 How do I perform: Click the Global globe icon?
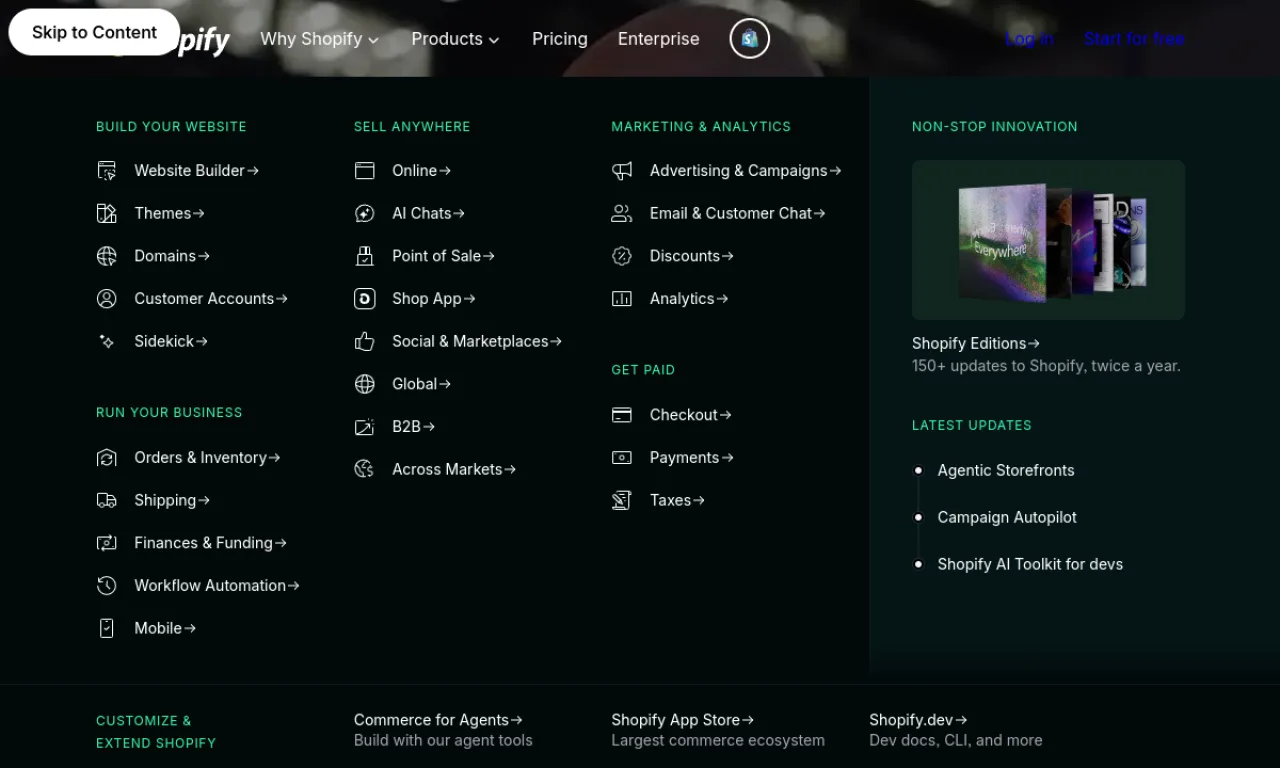[364, 384]
